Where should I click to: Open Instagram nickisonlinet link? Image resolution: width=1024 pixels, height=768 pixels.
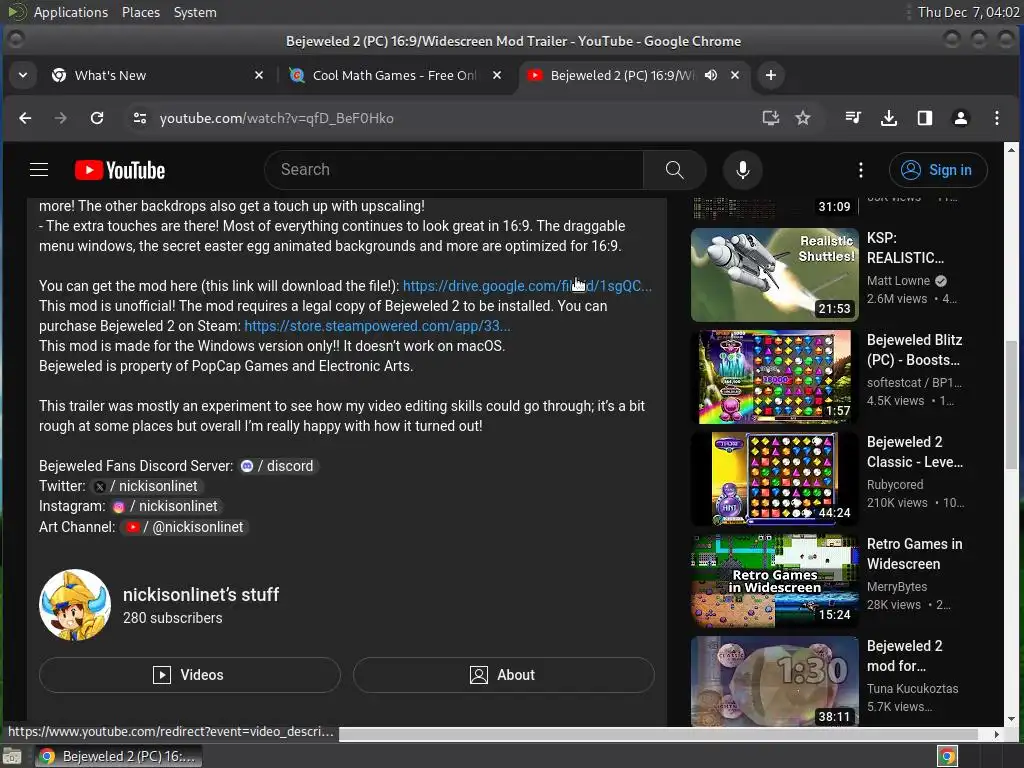tap(166, 506)
